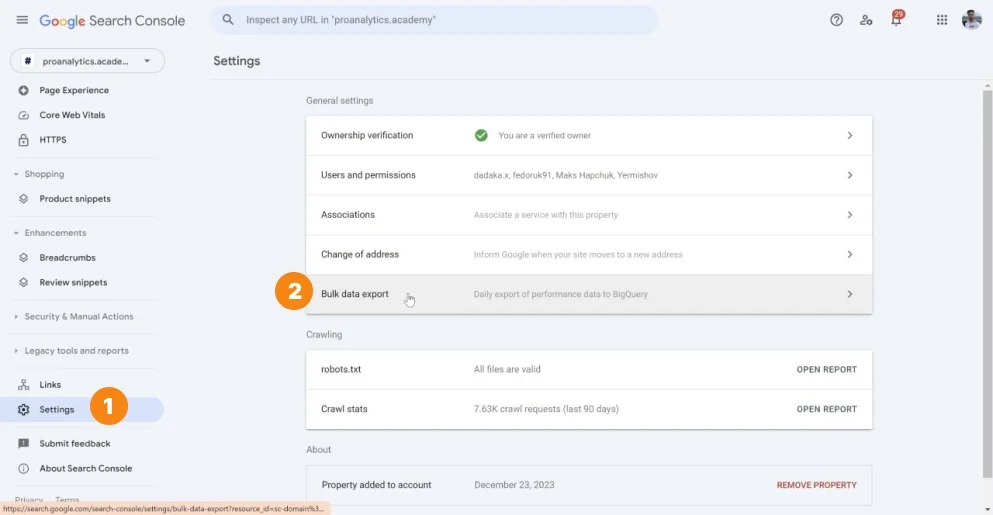The width and height of the screenshot is (993, 515).
Task: Collapse the Enhancements section
Action: point(16,232)
